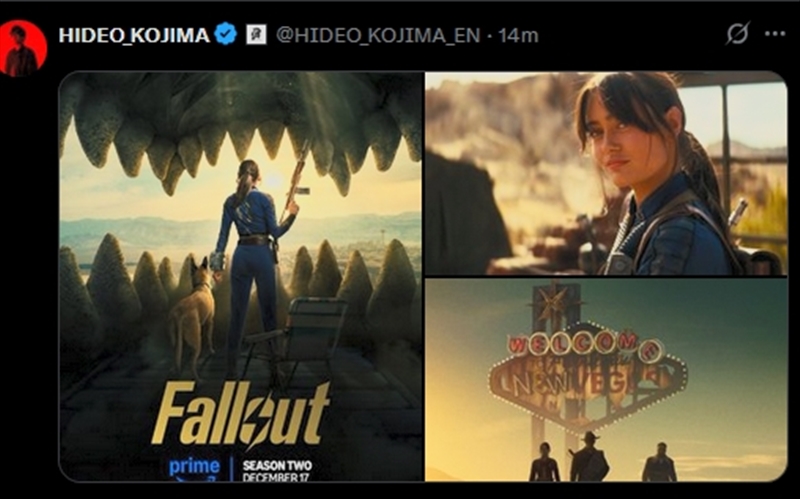Click the prime logo on the poster
This screenshot has height=499, width=800.
coord(194,468)
